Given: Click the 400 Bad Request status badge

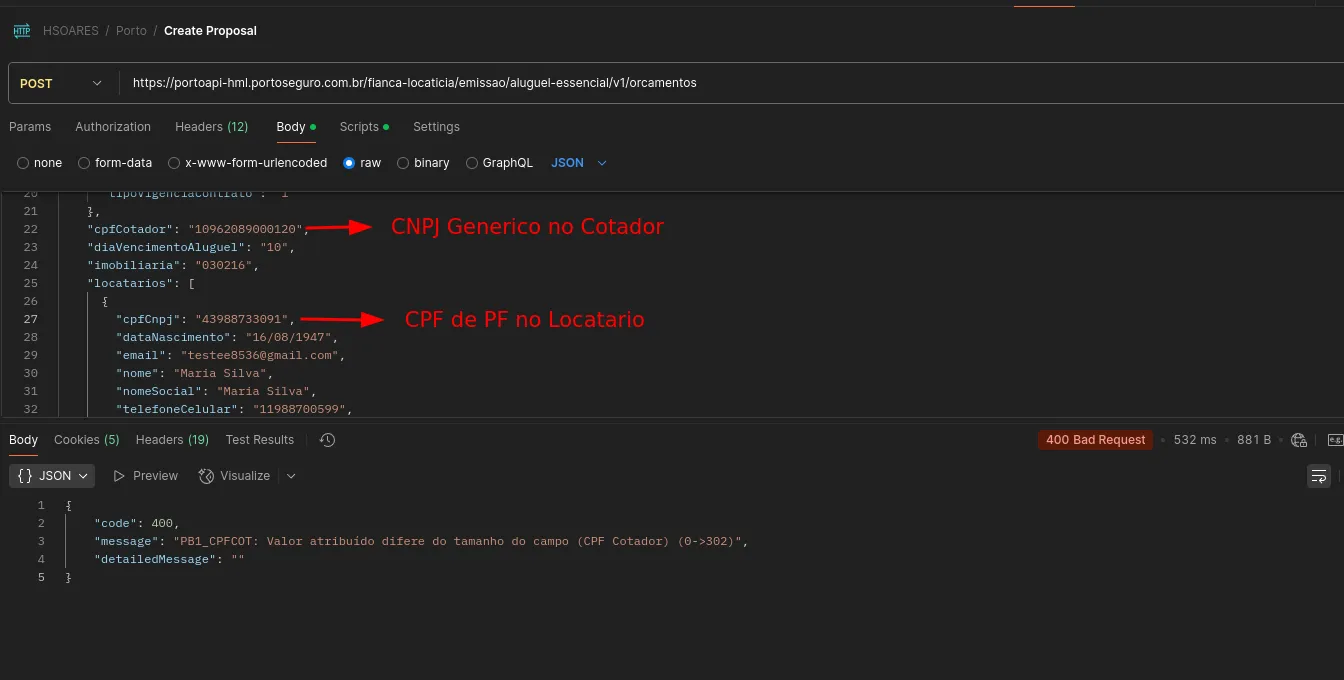Looking at the screenshot, I should (x=1095, y=440).
